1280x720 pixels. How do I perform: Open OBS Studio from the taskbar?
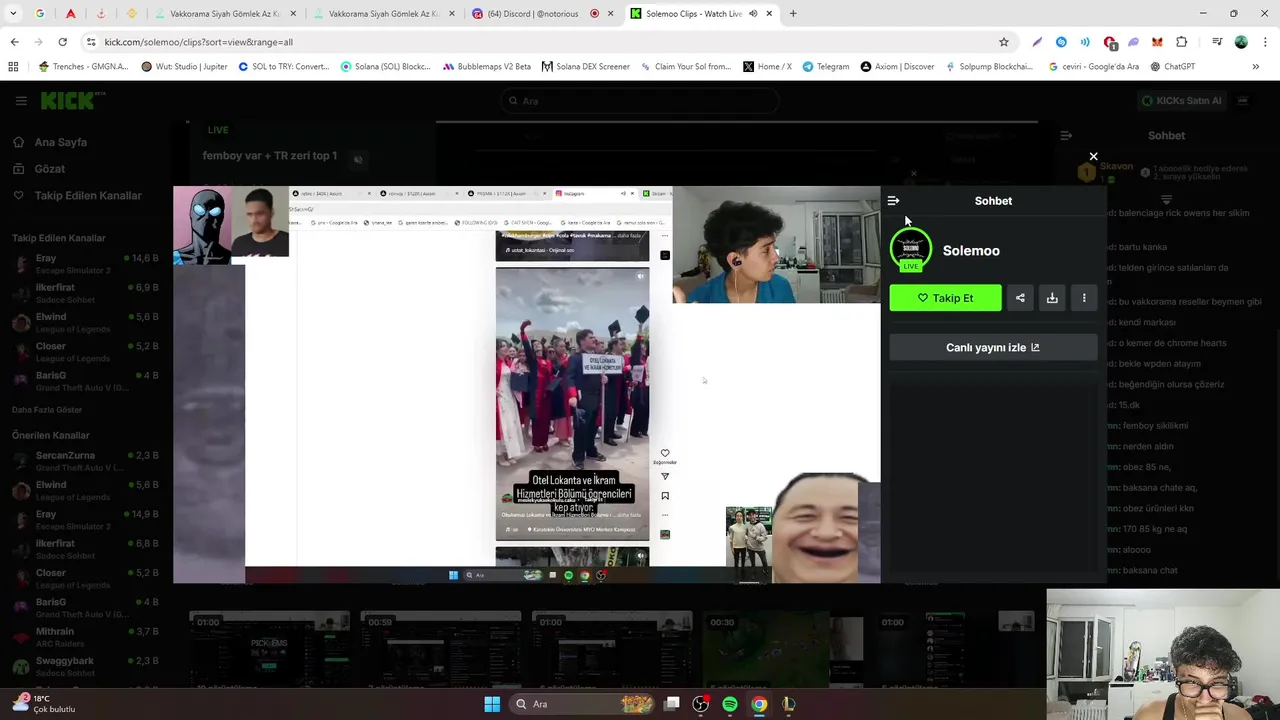coord(701,704)
